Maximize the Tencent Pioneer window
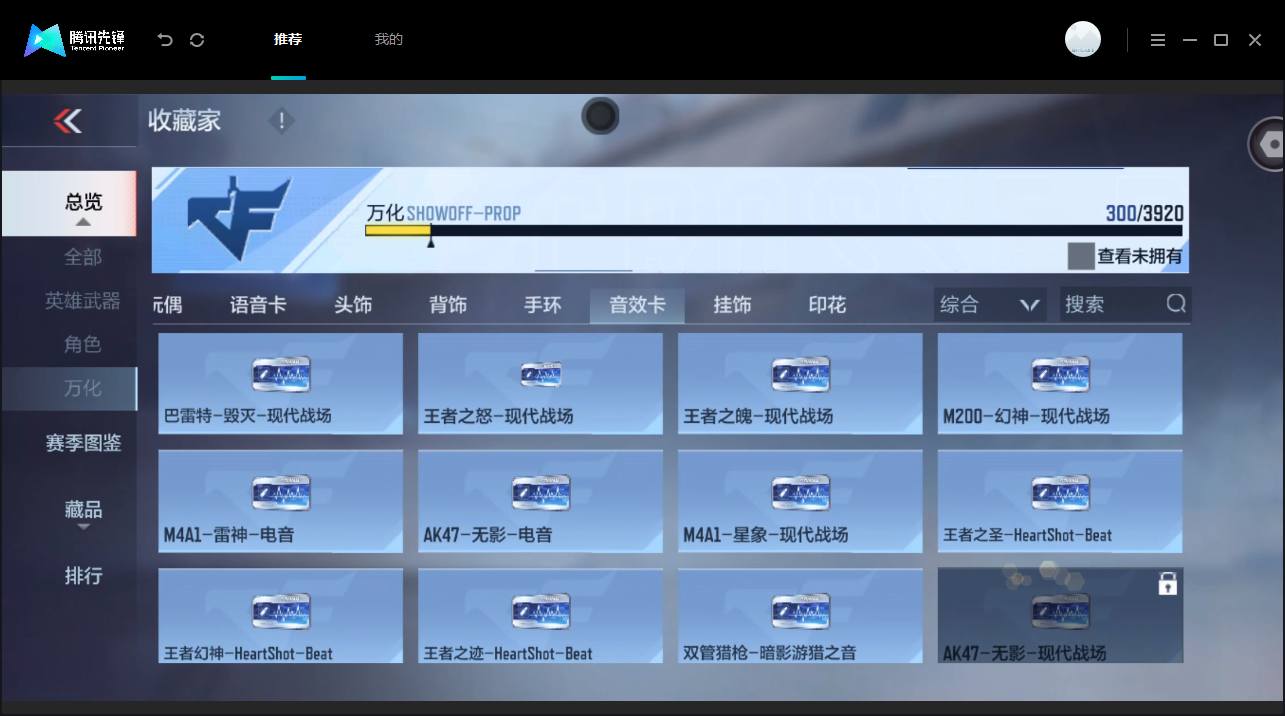The width and height of the screenshot is (1285, 716). pos(1221,40)
